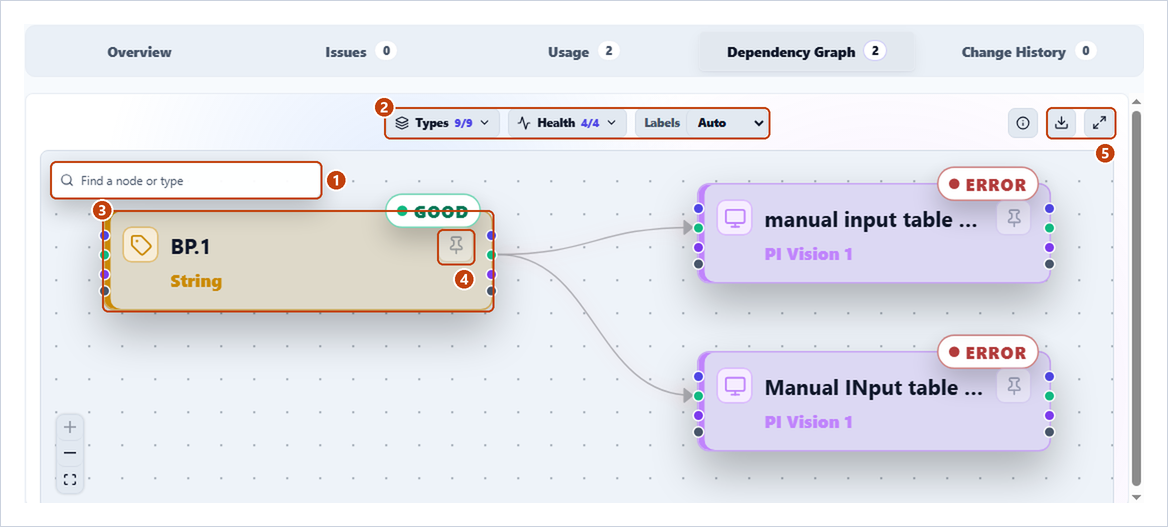The height and width of the screenshot is (527, 1168).
Task: Click the Find a node or type search field
Action: click(186, 180)
